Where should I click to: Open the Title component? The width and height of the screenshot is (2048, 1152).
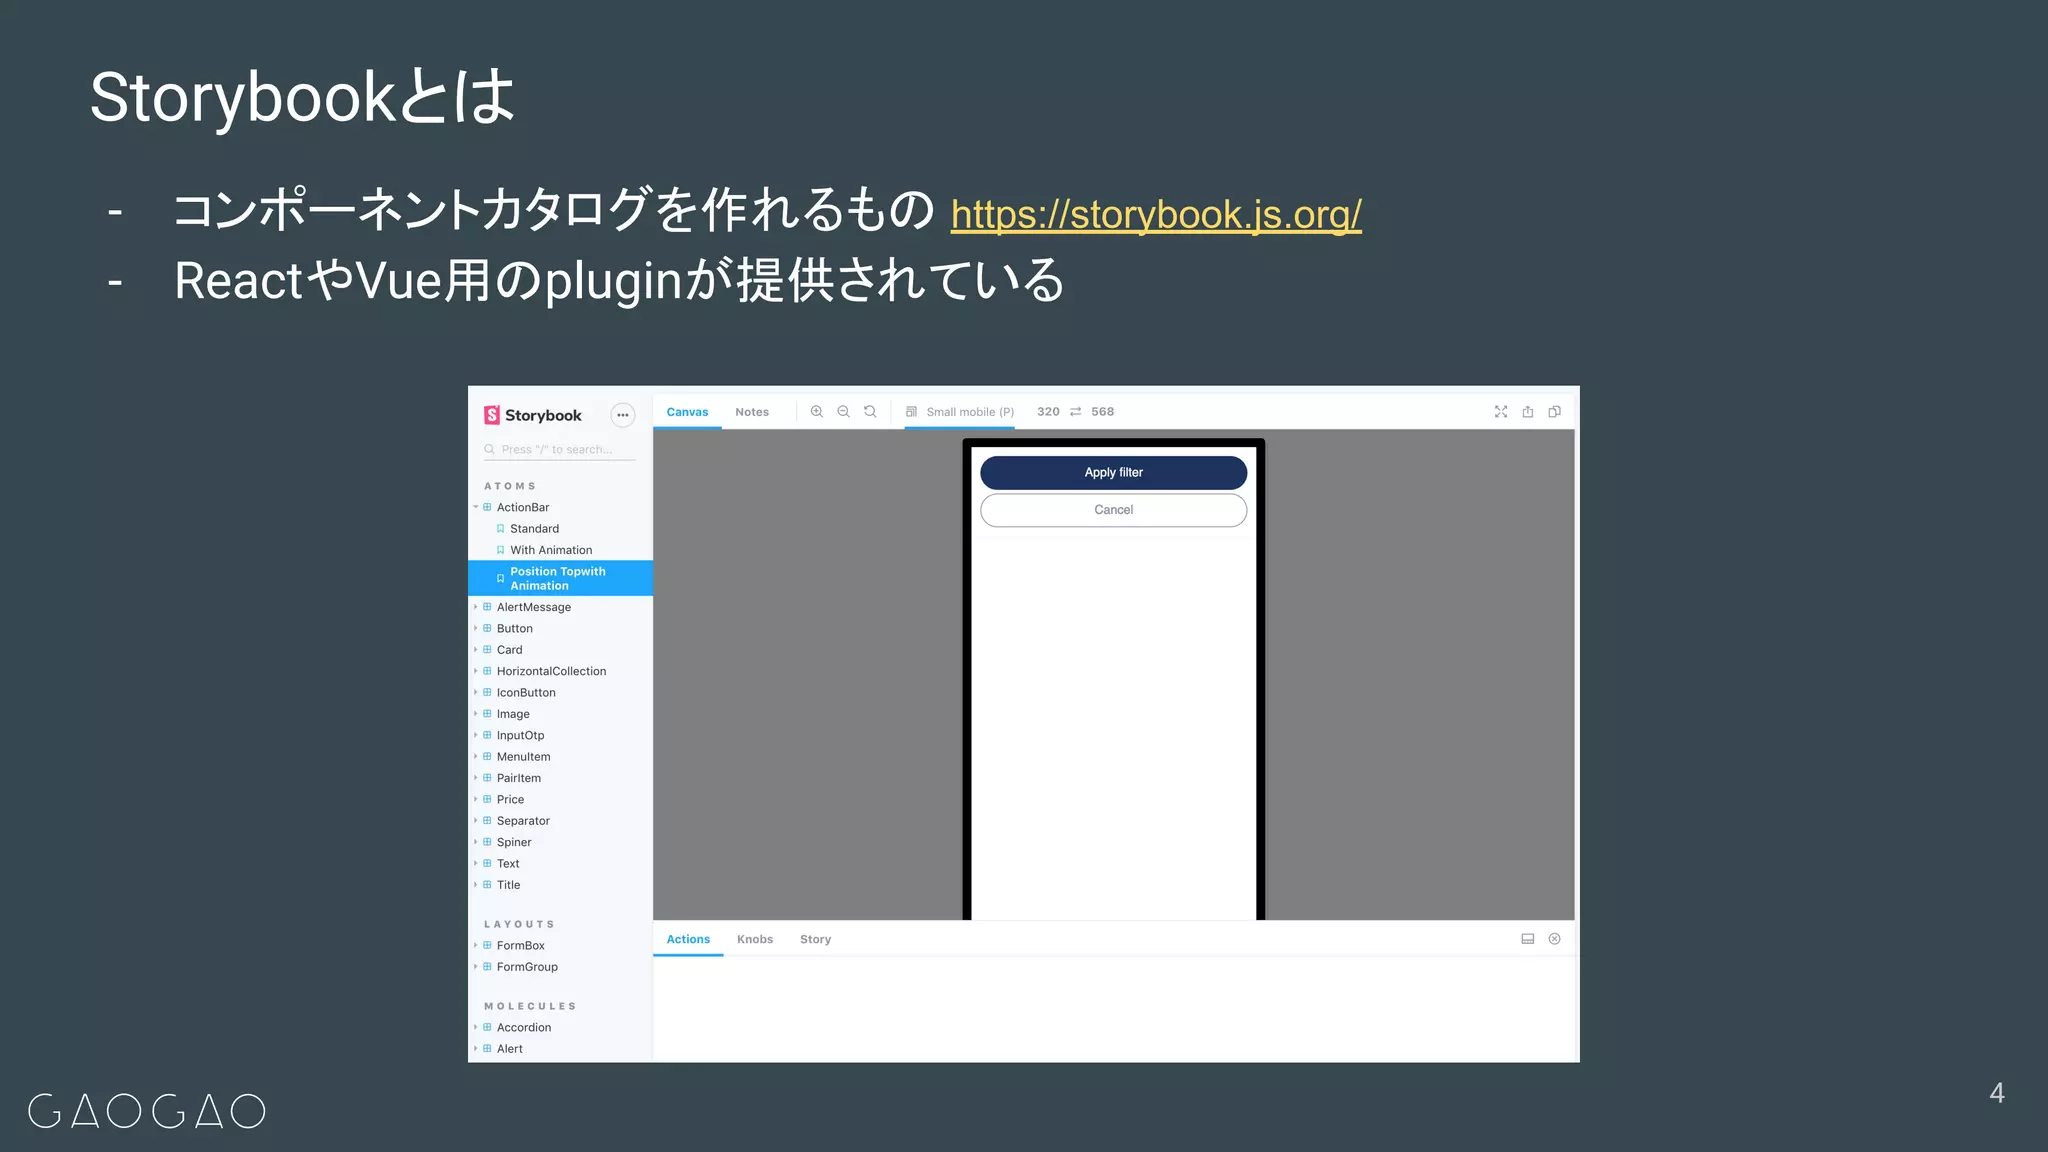508,885
